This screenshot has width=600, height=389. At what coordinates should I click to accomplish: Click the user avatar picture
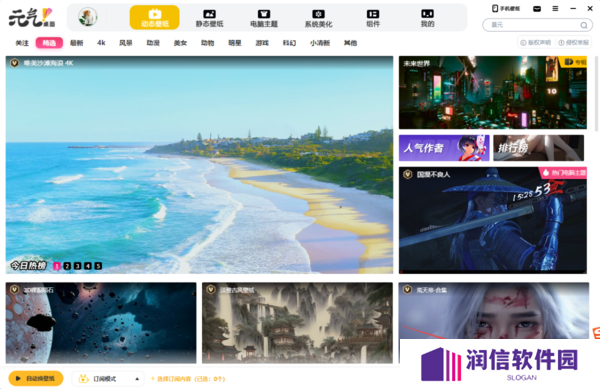(88, 17)
